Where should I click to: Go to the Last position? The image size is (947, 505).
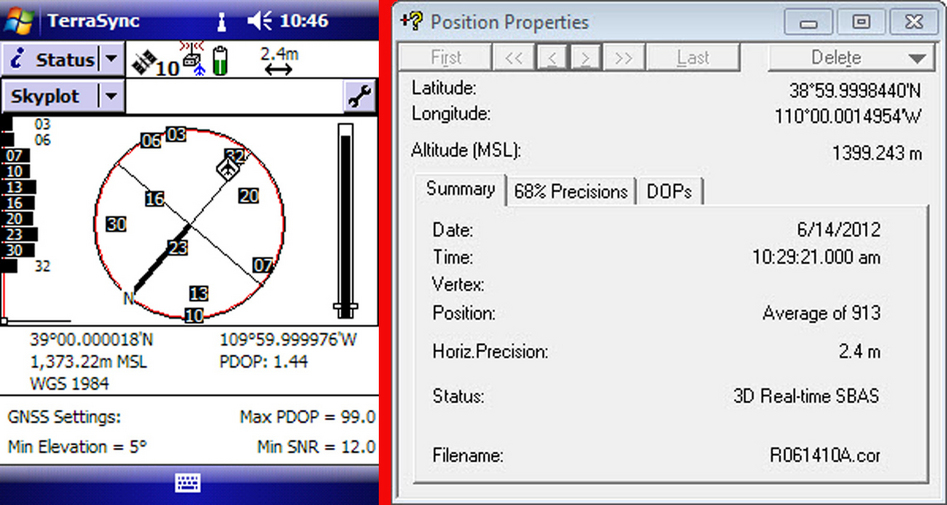[693, 58]
